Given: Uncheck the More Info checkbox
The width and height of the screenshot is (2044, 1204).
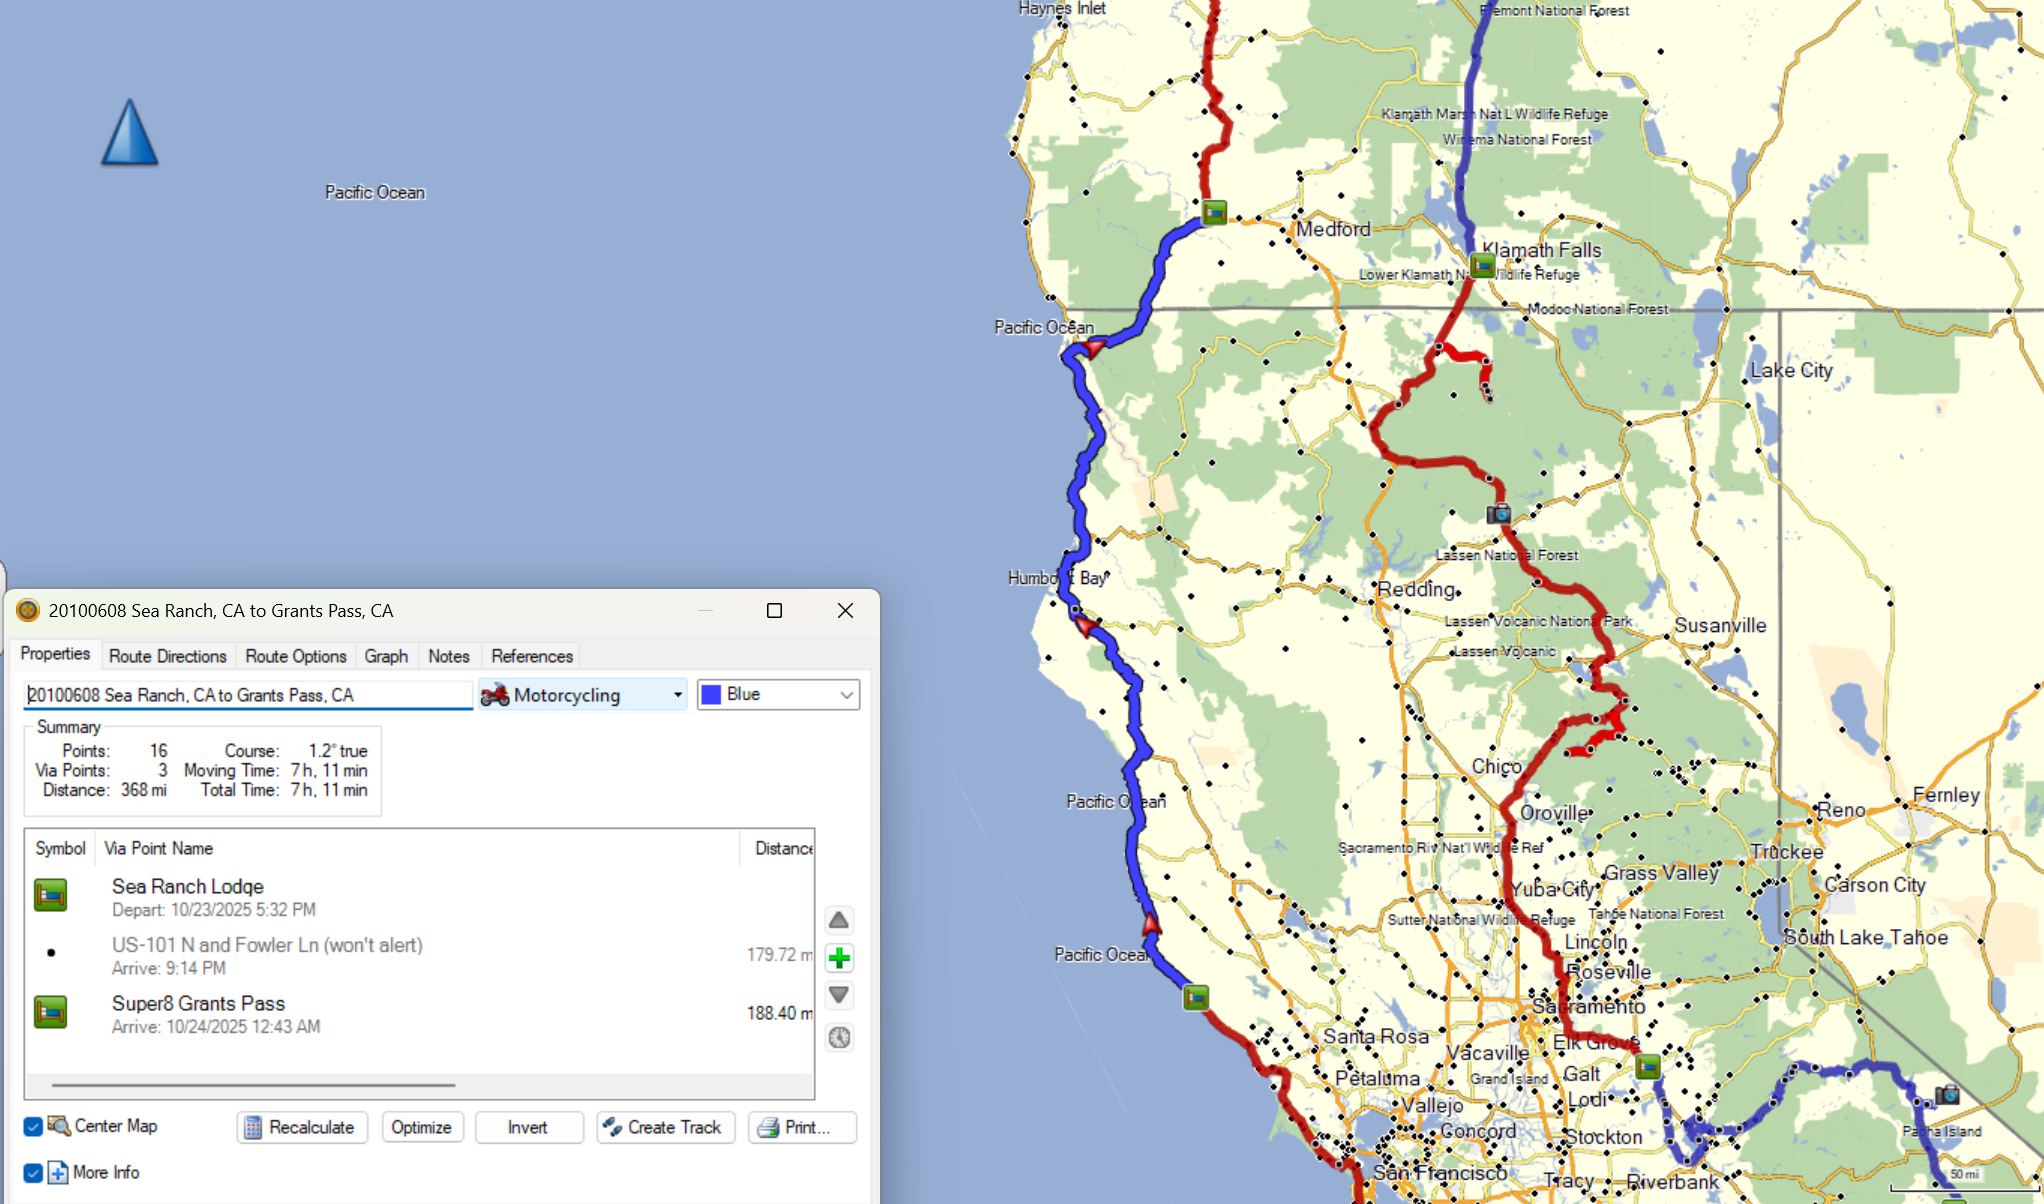Looking at the screenshot, I should coord(33,1173).
